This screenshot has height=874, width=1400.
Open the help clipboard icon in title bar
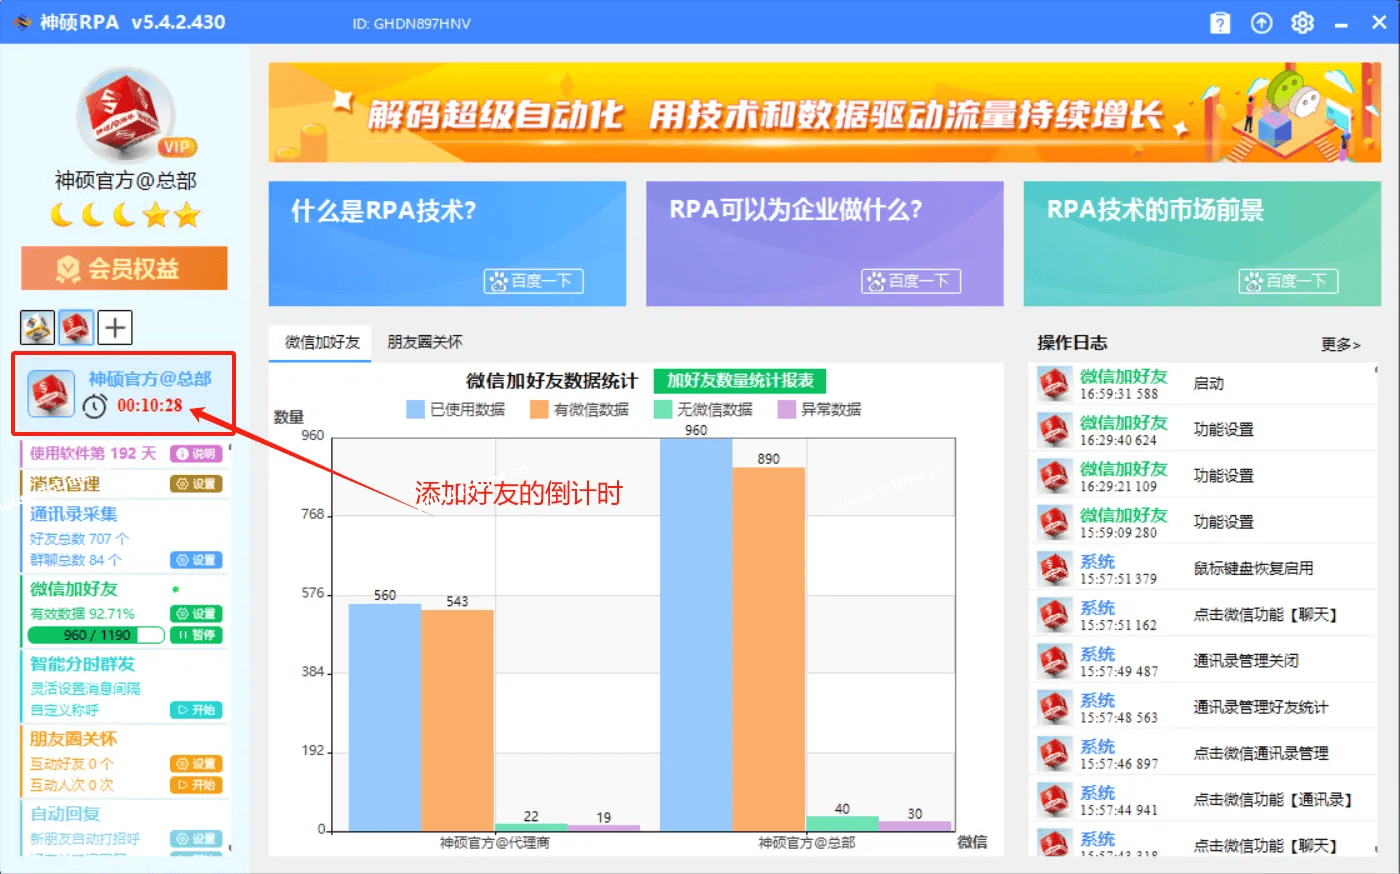point(1220,23)
